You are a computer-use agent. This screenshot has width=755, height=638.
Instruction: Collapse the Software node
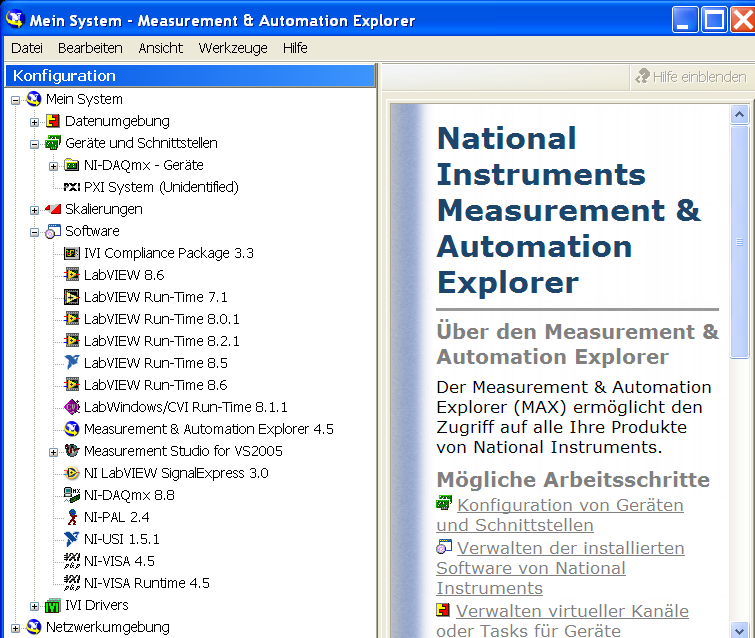click(x=34, y=233)
